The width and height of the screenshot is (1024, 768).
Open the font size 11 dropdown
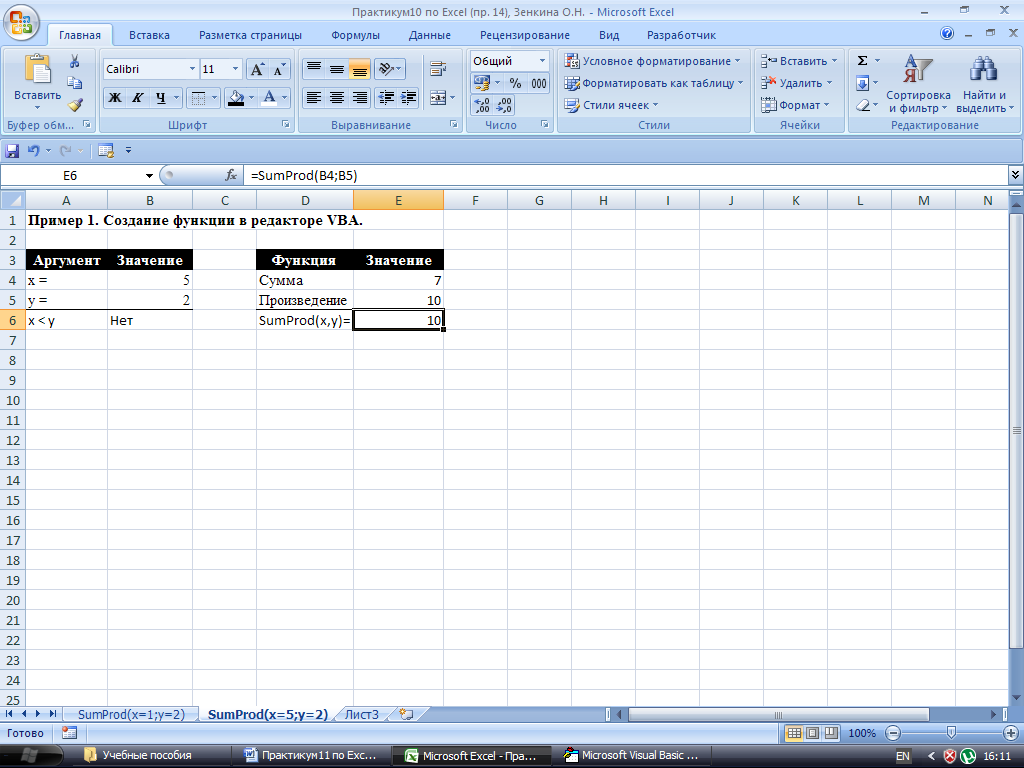tap(235, 69)
